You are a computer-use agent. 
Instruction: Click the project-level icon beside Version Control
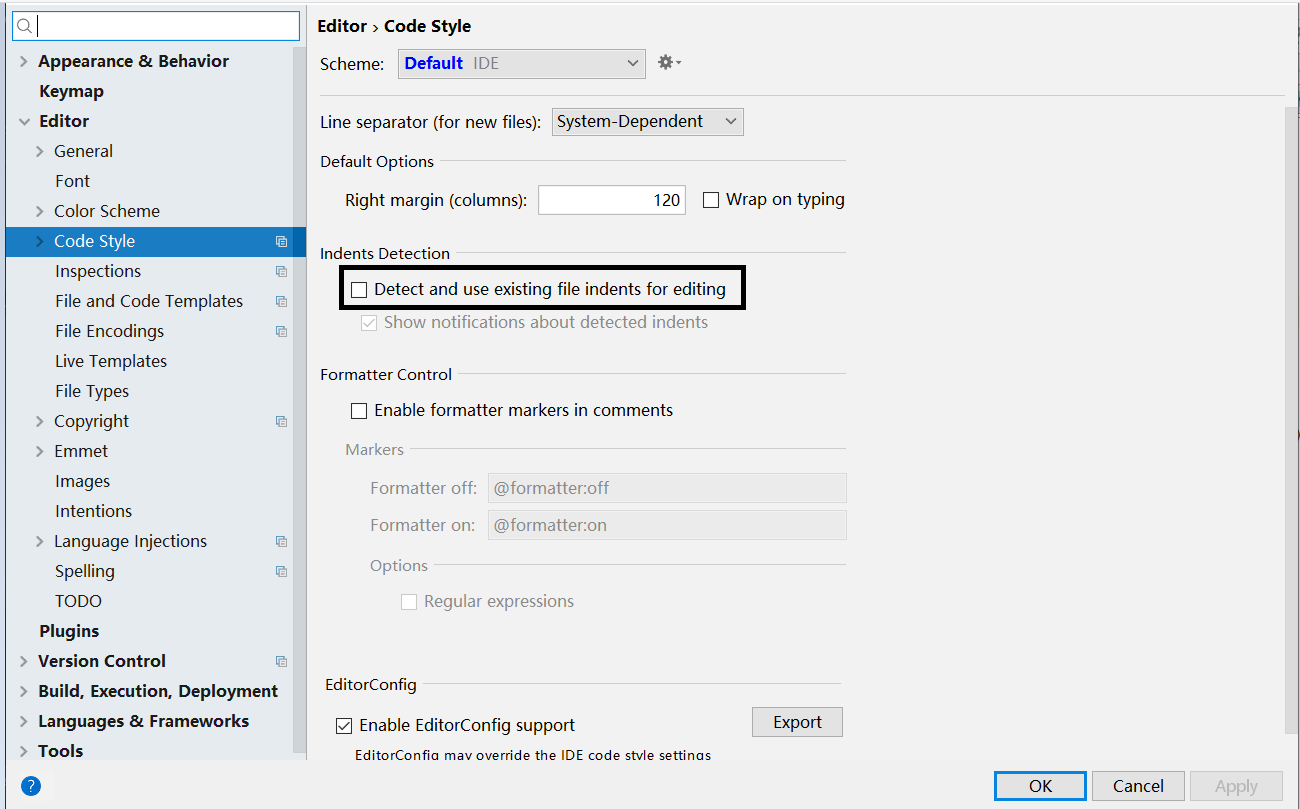pos(281,661)
